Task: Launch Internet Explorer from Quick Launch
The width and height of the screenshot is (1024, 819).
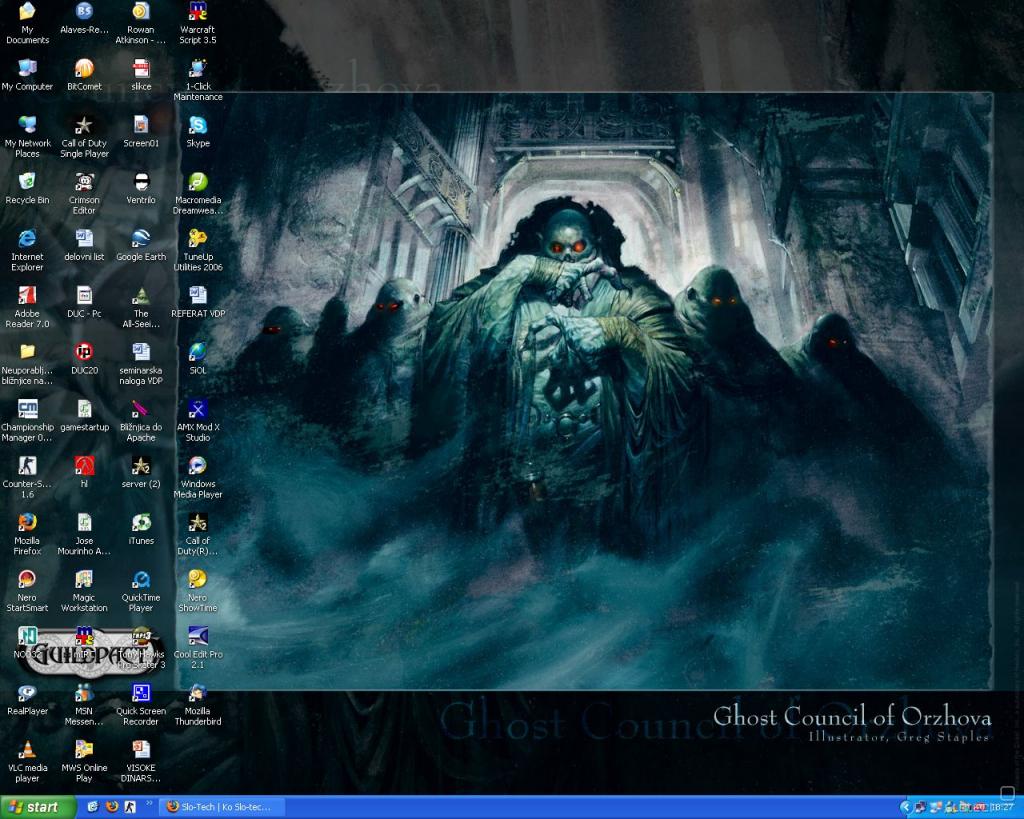Action: click(93, 807)
